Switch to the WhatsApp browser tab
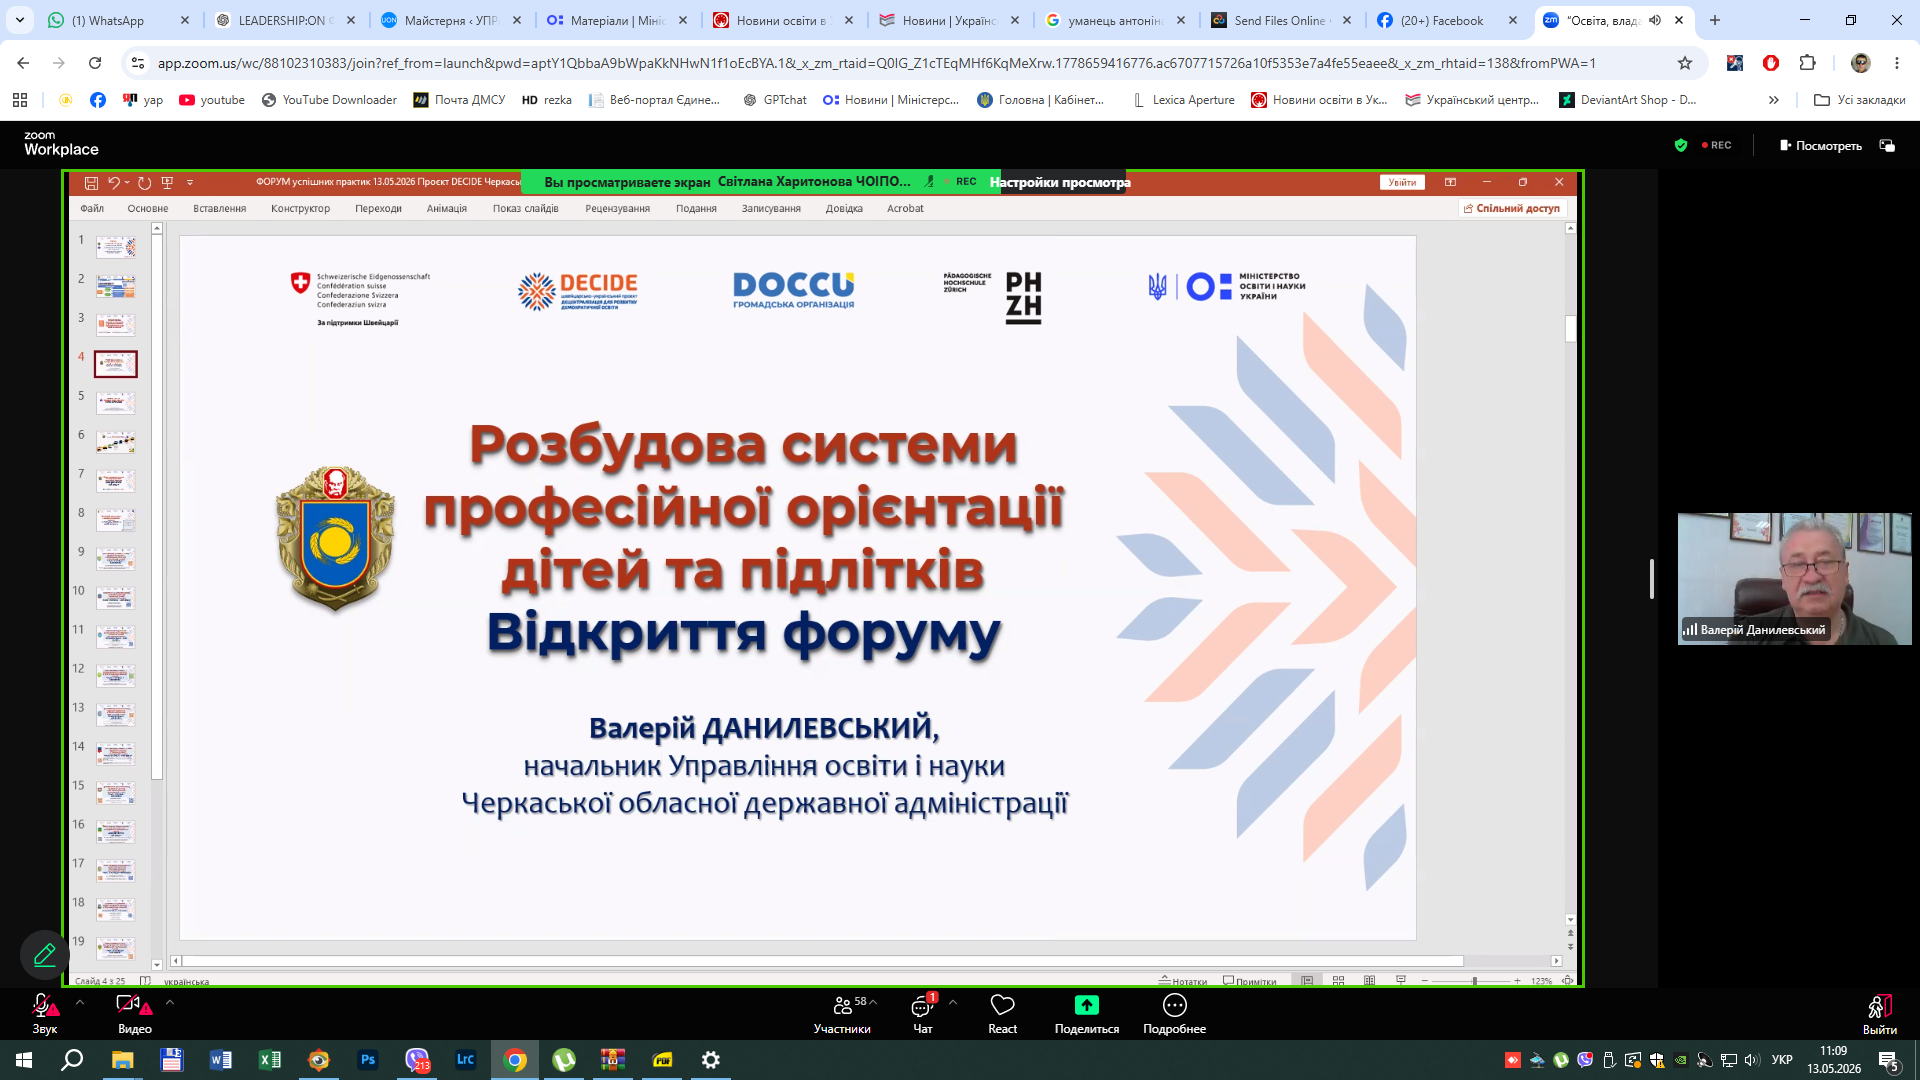Image resolution: width=1920 pixels, height=1080 pixels. pyautogui.click(x=117, y=20)
